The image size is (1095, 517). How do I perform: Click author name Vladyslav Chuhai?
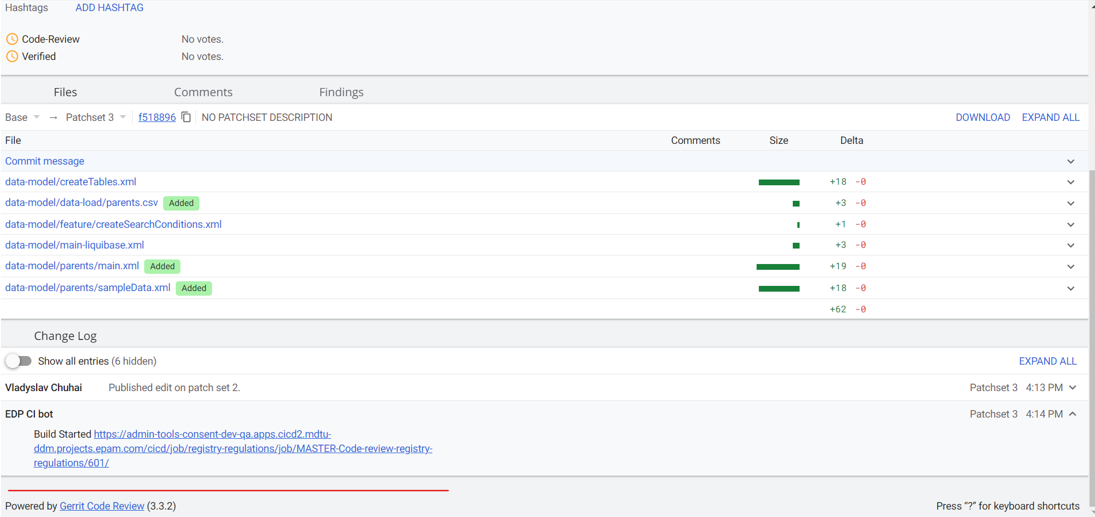43,387
